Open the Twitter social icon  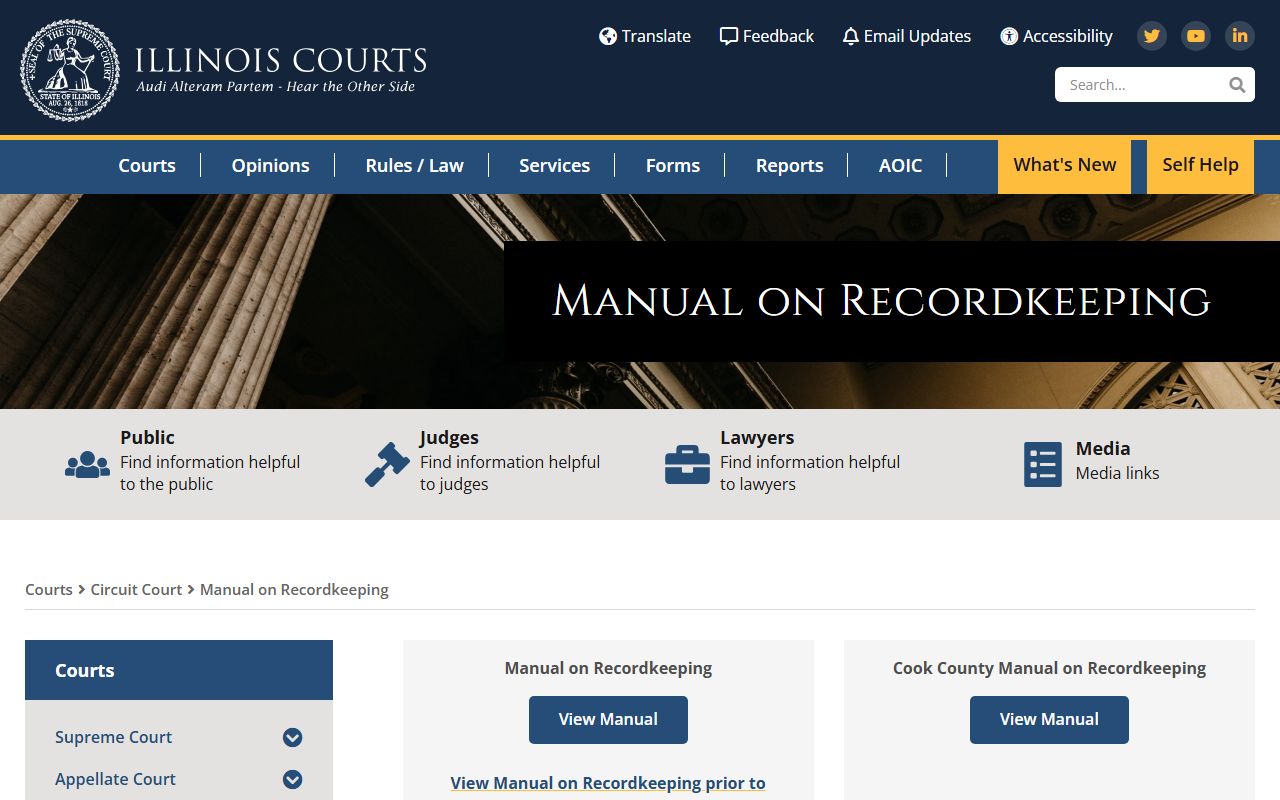[1152, 36]
